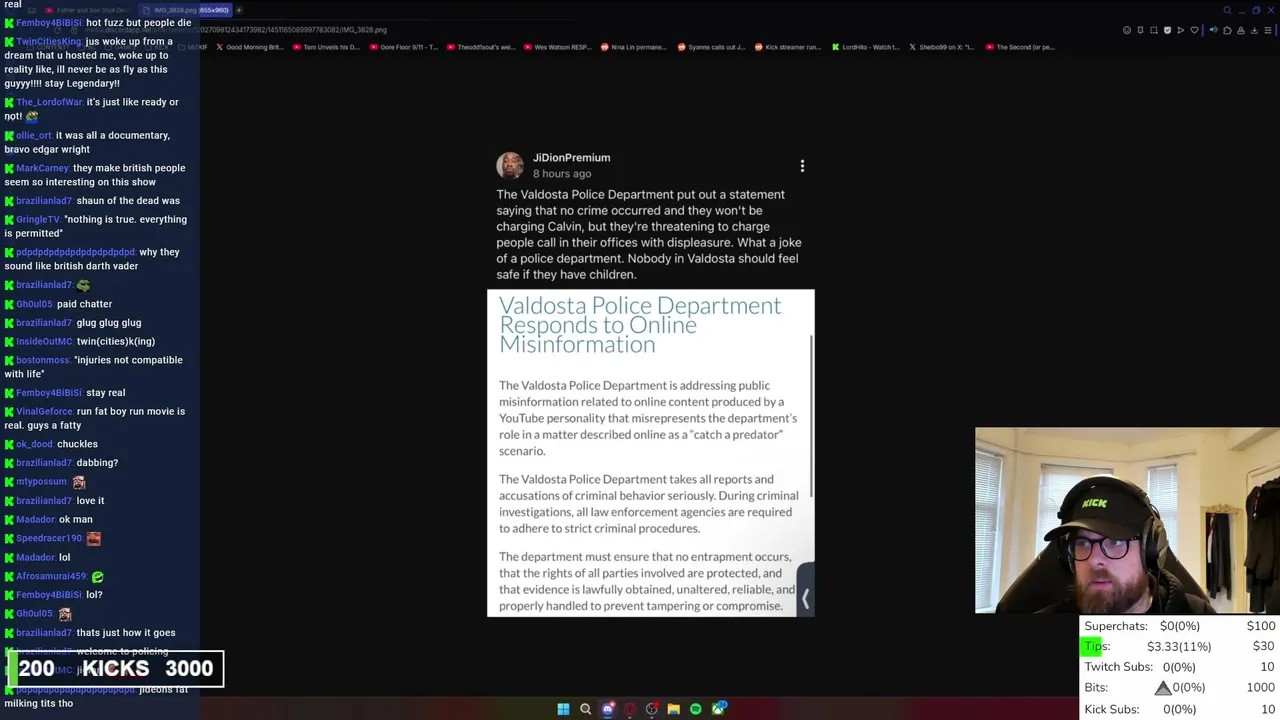Click chat username MarkCarney
1280x720 pixels.
42,168
